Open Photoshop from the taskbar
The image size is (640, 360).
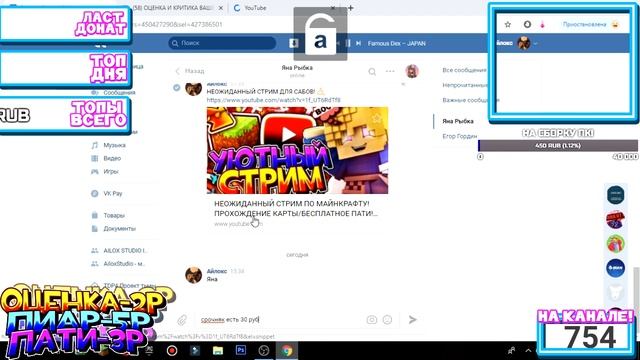pyautogui.click(x=241, y=350)
